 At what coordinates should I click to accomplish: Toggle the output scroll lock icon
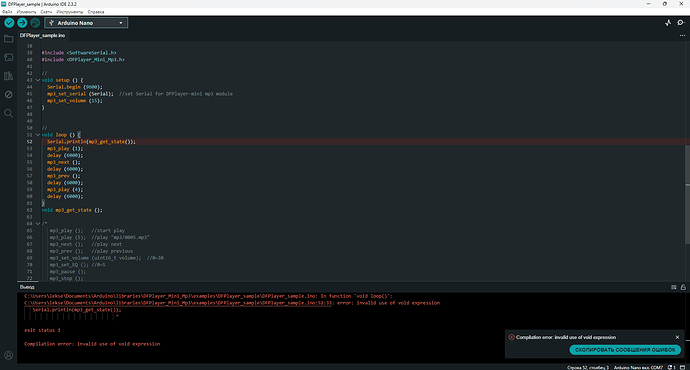pos(683,287)
